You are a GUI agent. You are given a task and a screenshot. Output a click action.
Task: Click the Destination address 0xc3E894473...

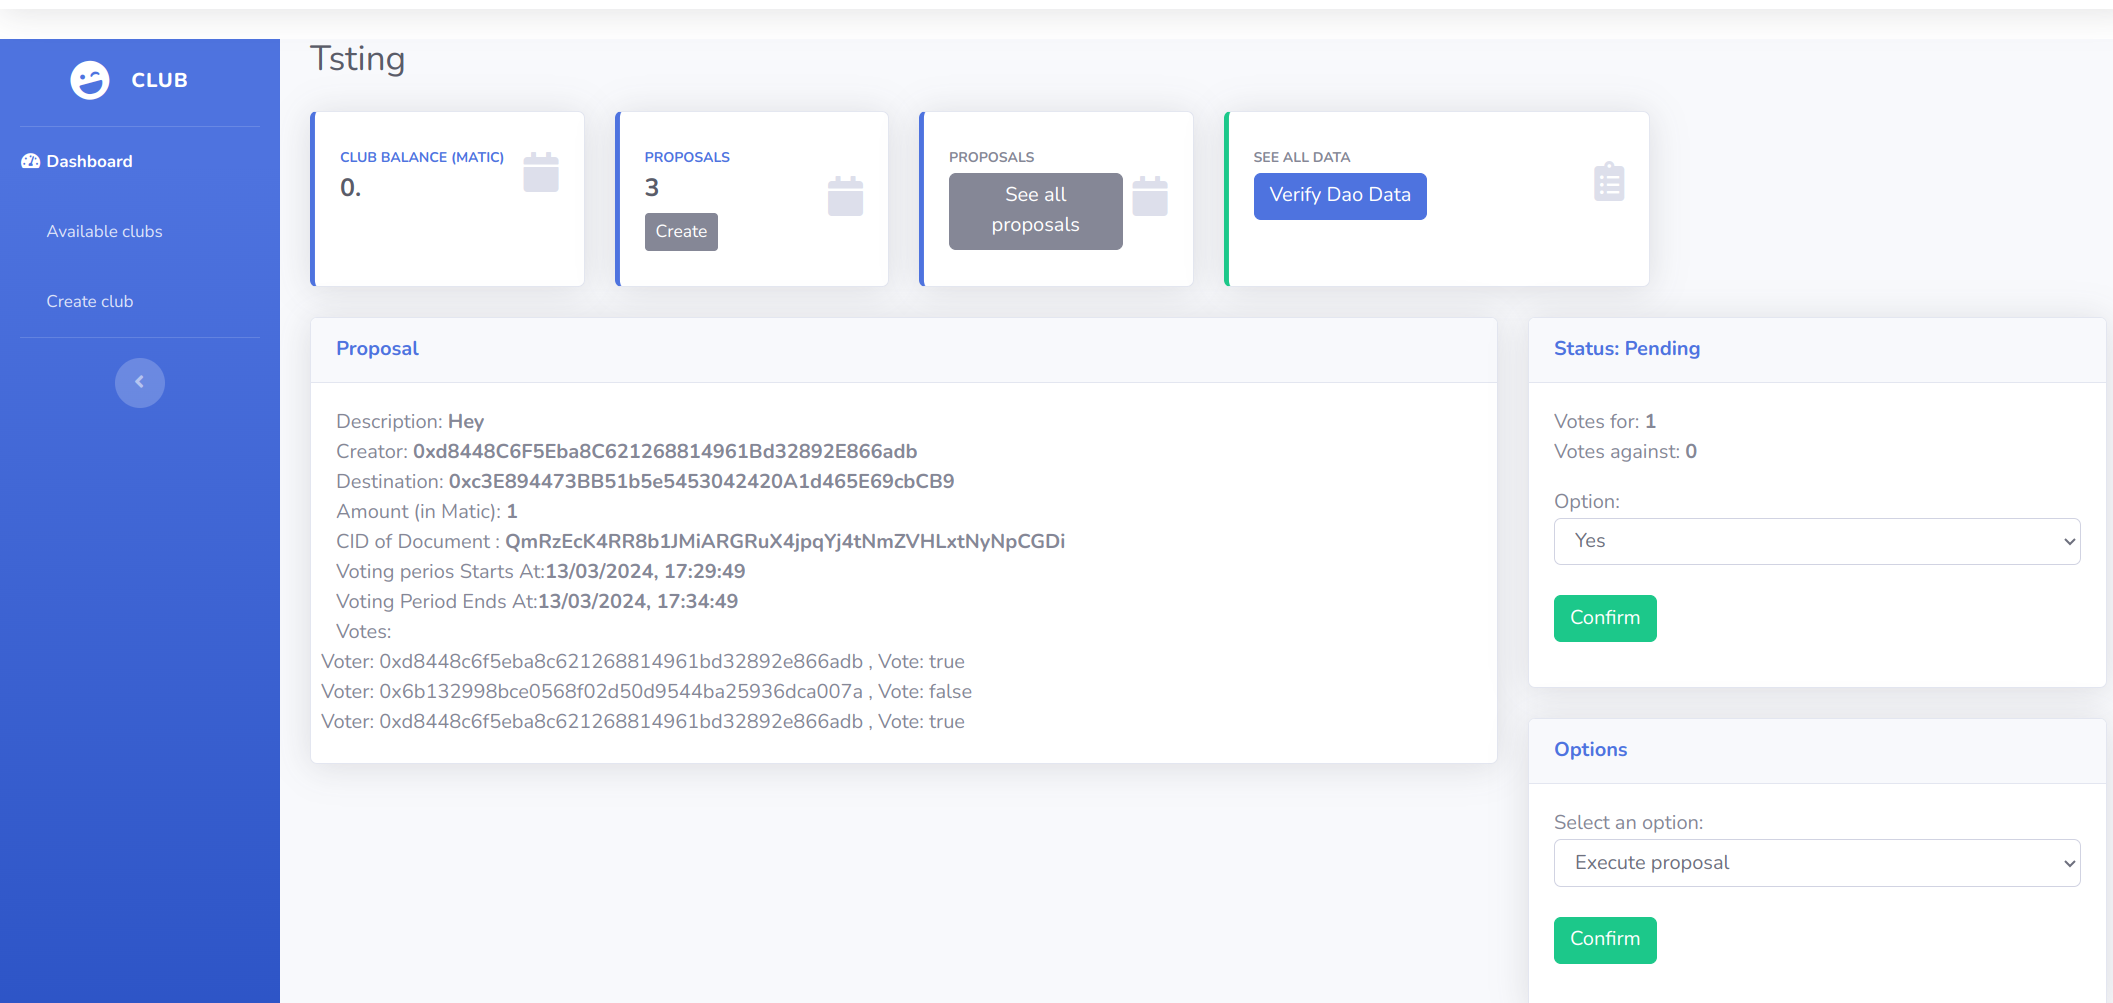(x=701, y=481)
